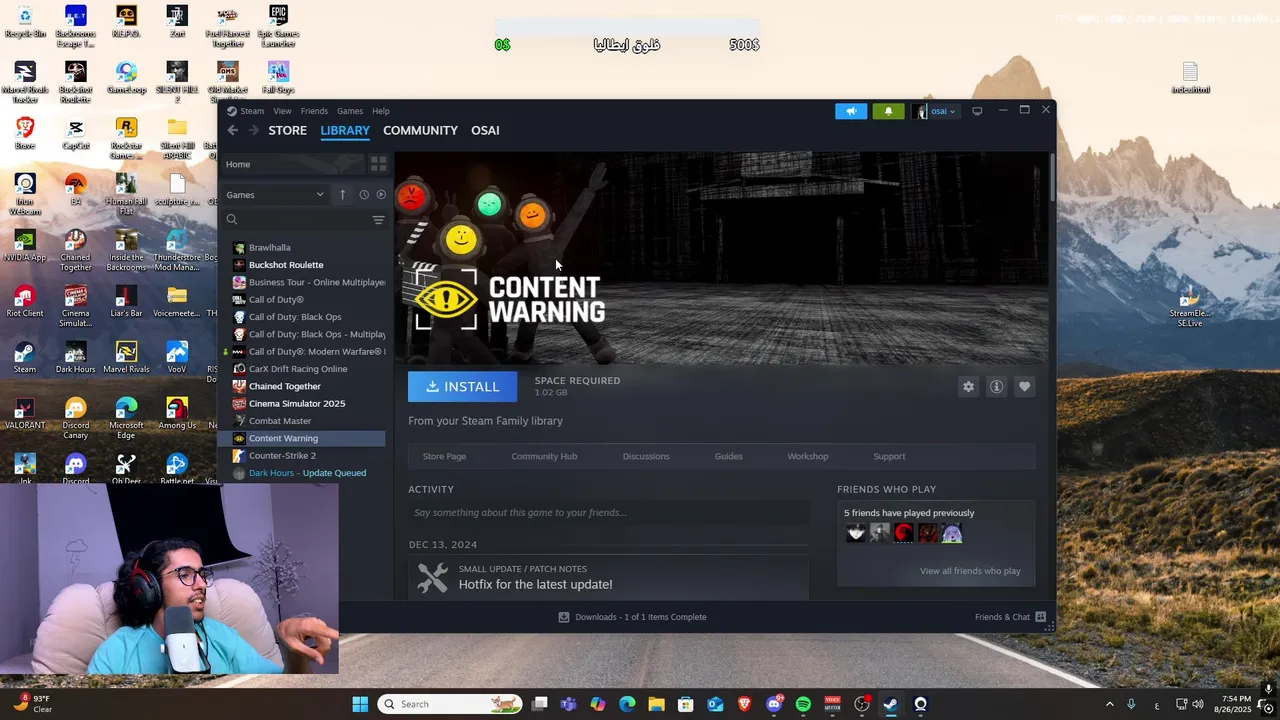Screen dimensions: 1280x720
Task: Switch library to grid collections view
Action: pyautogui.click(x=378, y=164)
